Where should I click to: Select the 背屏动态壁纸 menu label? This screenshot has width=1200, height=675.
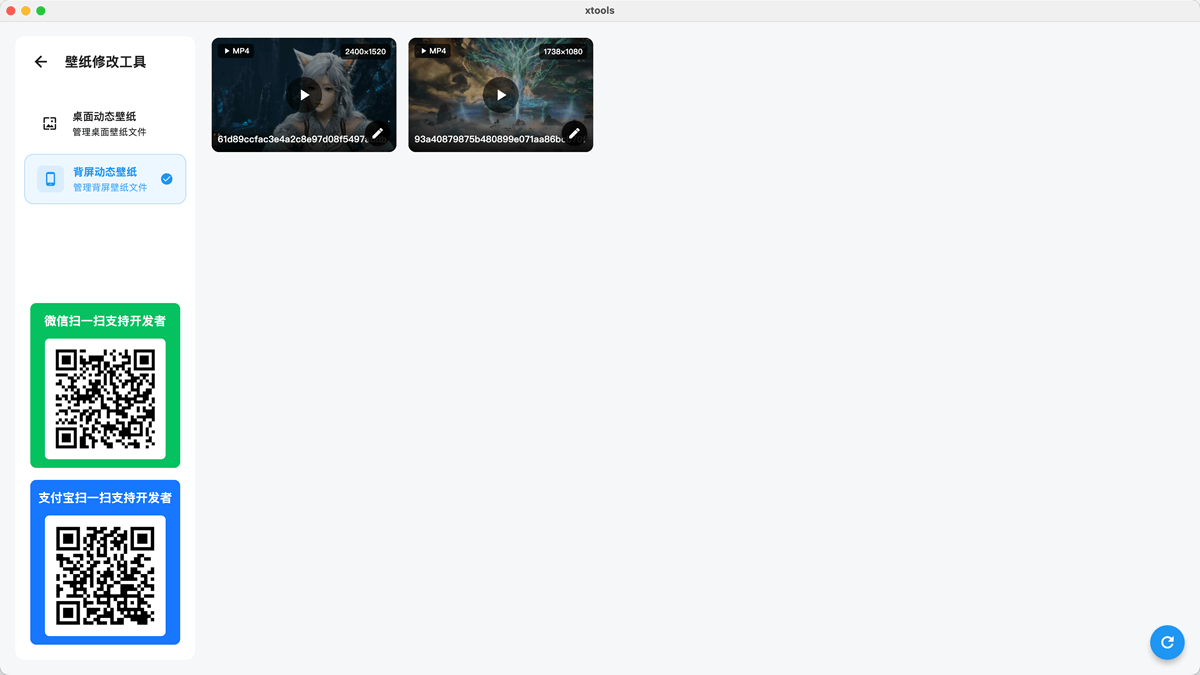click(x=105, y=172)
